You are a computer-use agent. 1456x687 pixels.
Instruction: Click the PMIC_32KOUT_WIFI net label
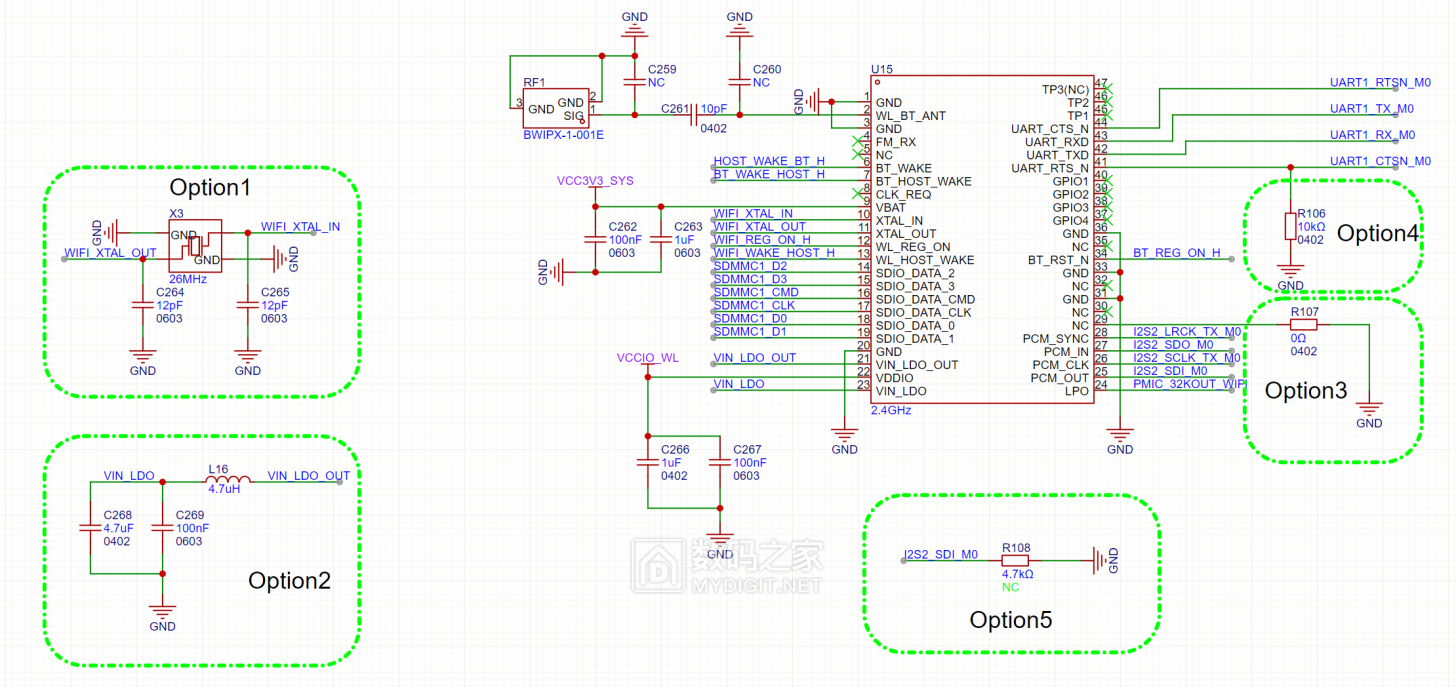tap(1189, 384)
